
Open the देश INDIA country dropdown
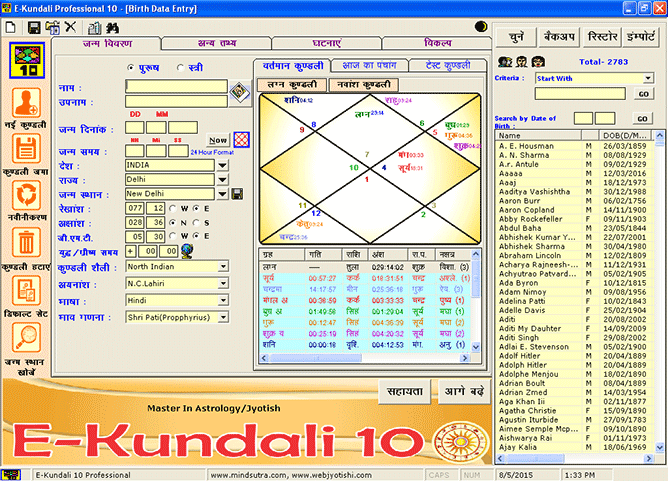222,165
